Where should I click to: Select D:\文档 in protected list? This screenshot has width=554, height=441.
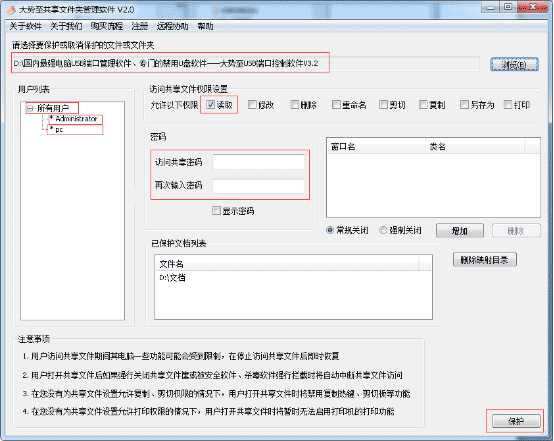tap(172, 278)
